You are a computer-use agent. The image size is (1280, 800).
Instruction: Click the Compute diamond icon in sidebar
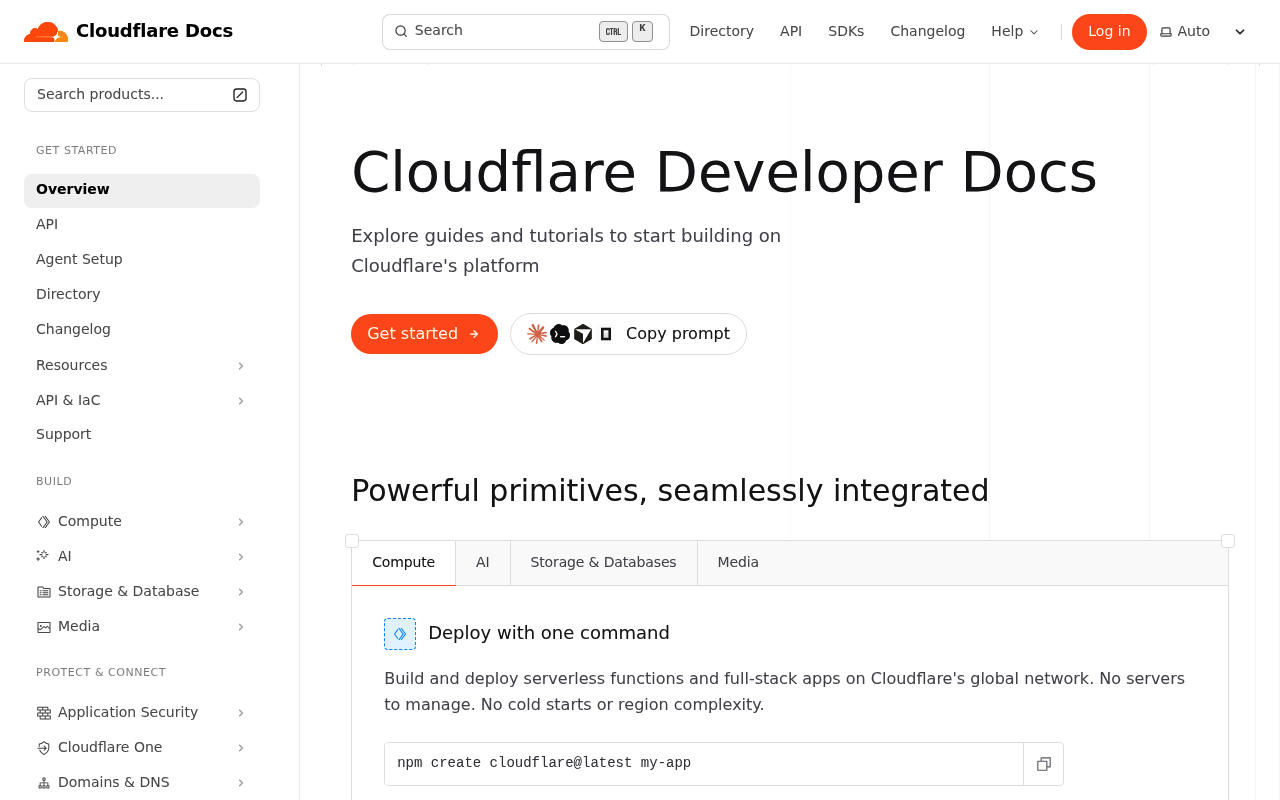pyautogui.click(x=44, y=522)
